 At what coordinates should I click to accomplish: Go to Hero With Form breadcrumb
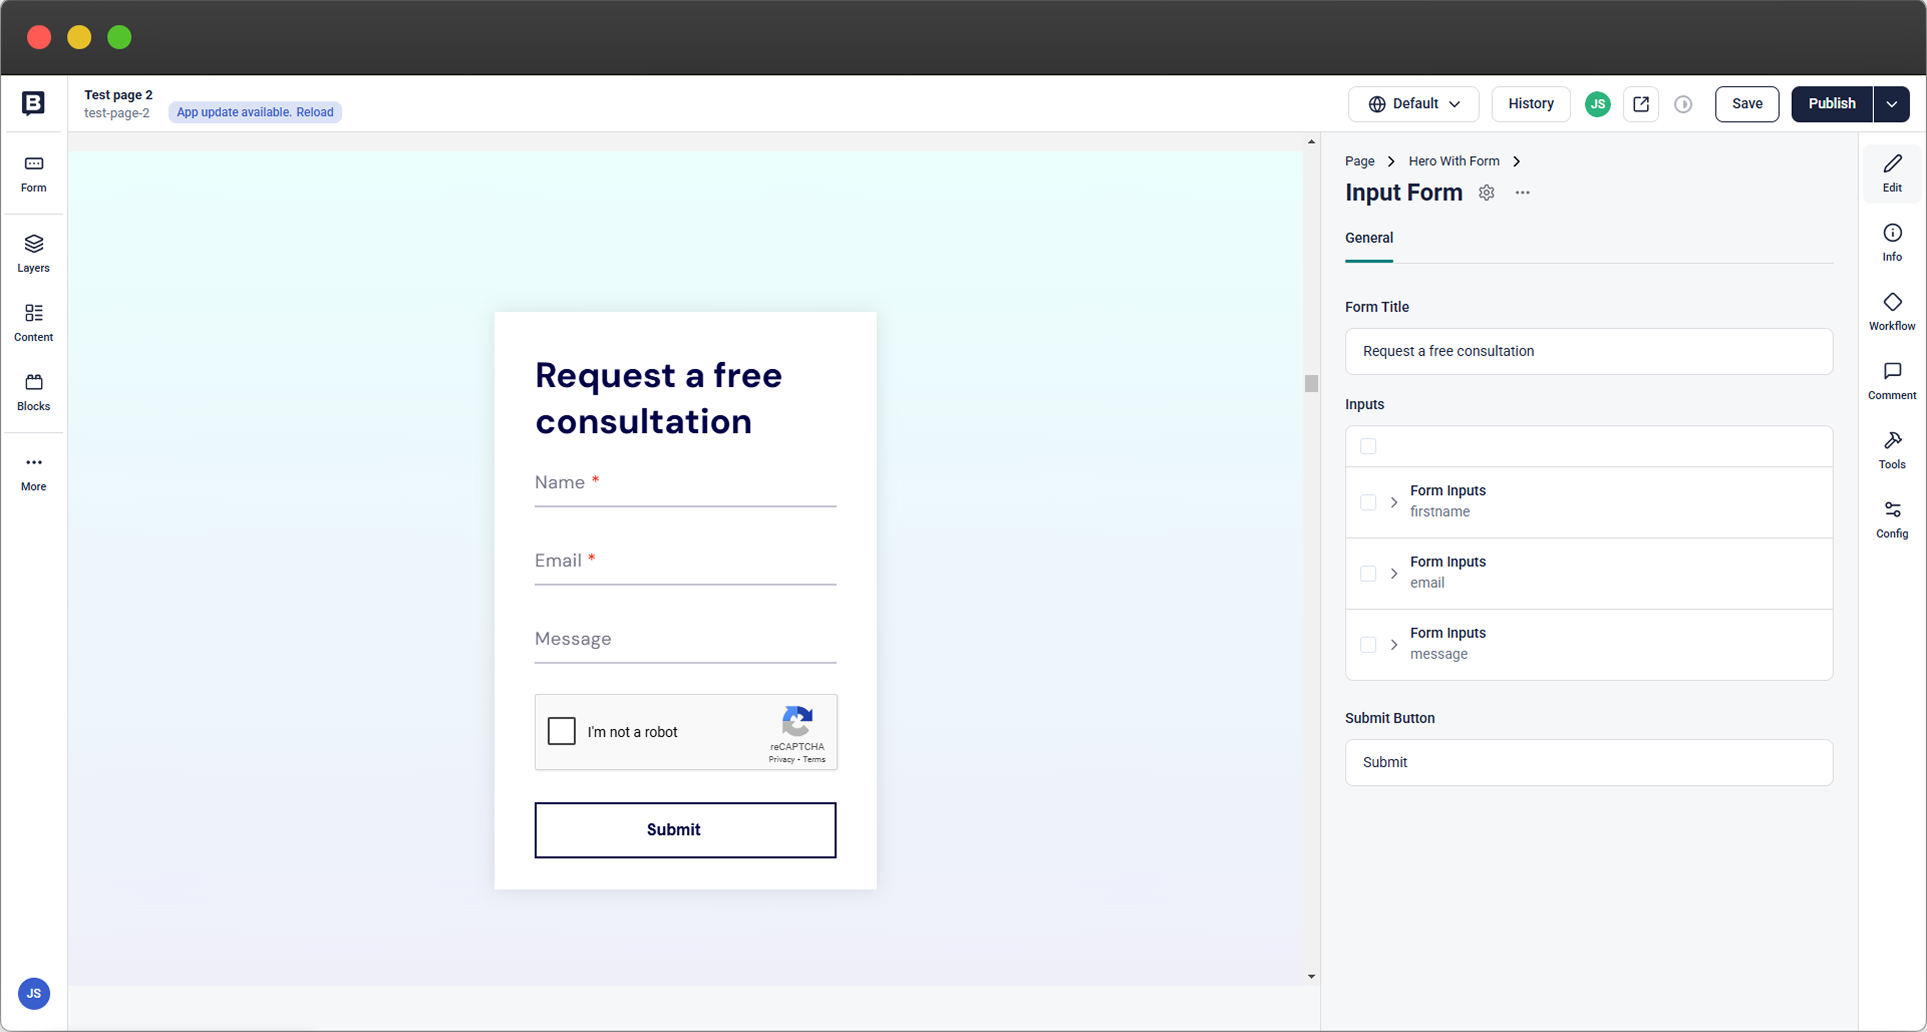(x=1453, y=161)
